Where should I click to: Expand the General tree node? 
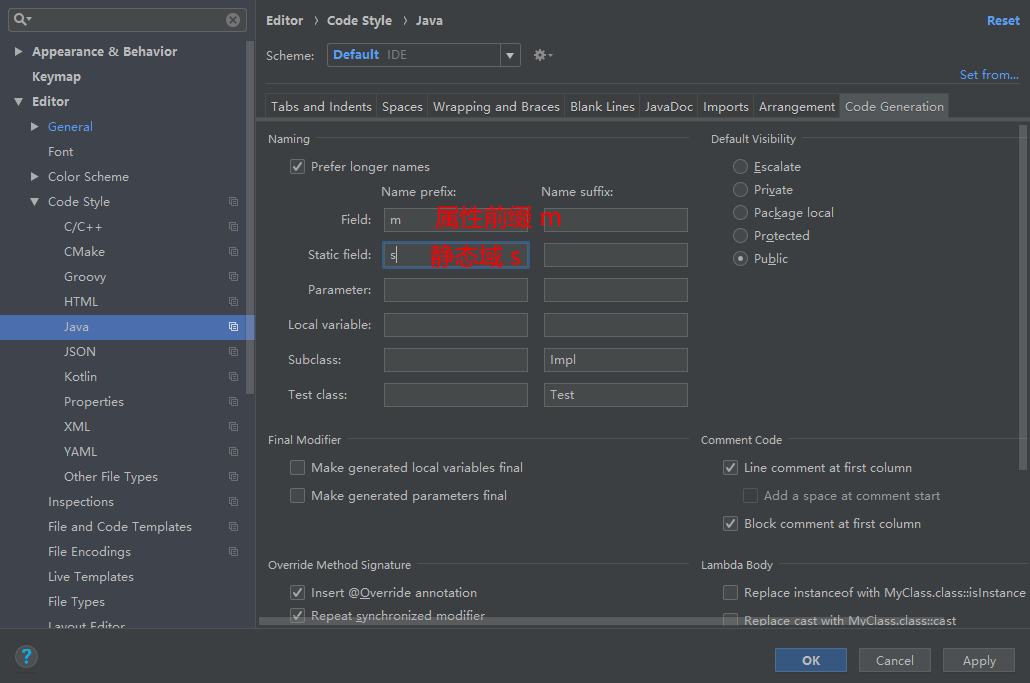pyautogui.click(x=35, y=126)
